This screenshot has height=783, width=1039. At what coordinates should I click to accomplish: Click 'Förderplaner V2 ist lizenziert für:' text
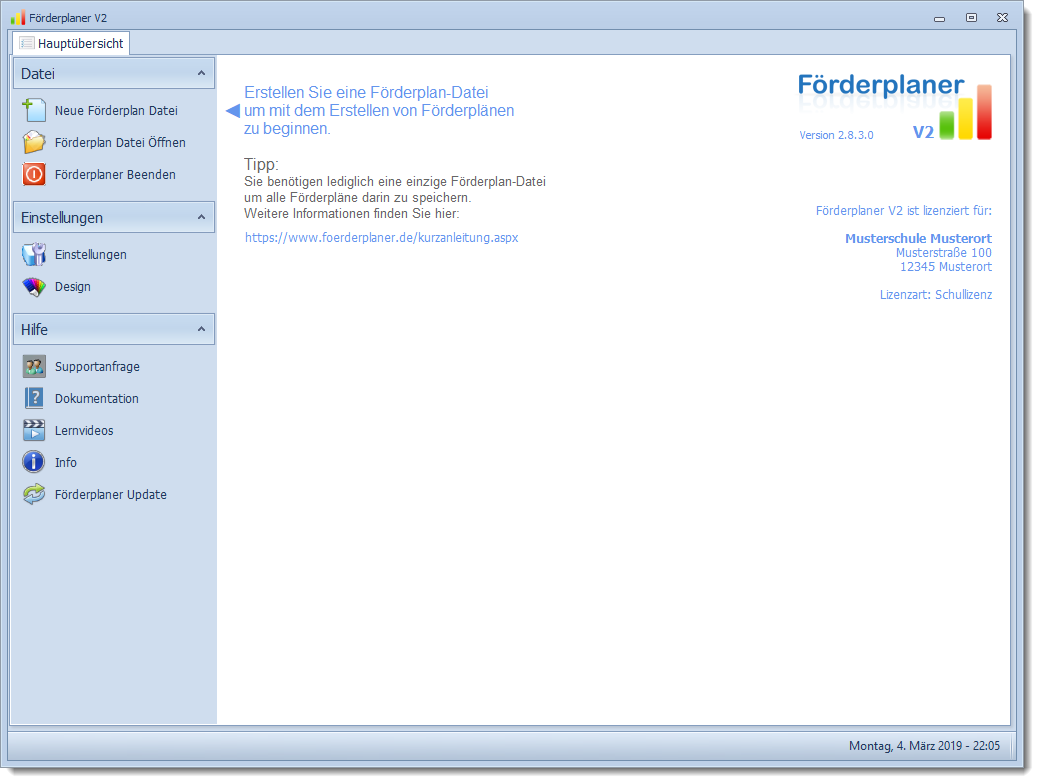(x=904, y=211)
